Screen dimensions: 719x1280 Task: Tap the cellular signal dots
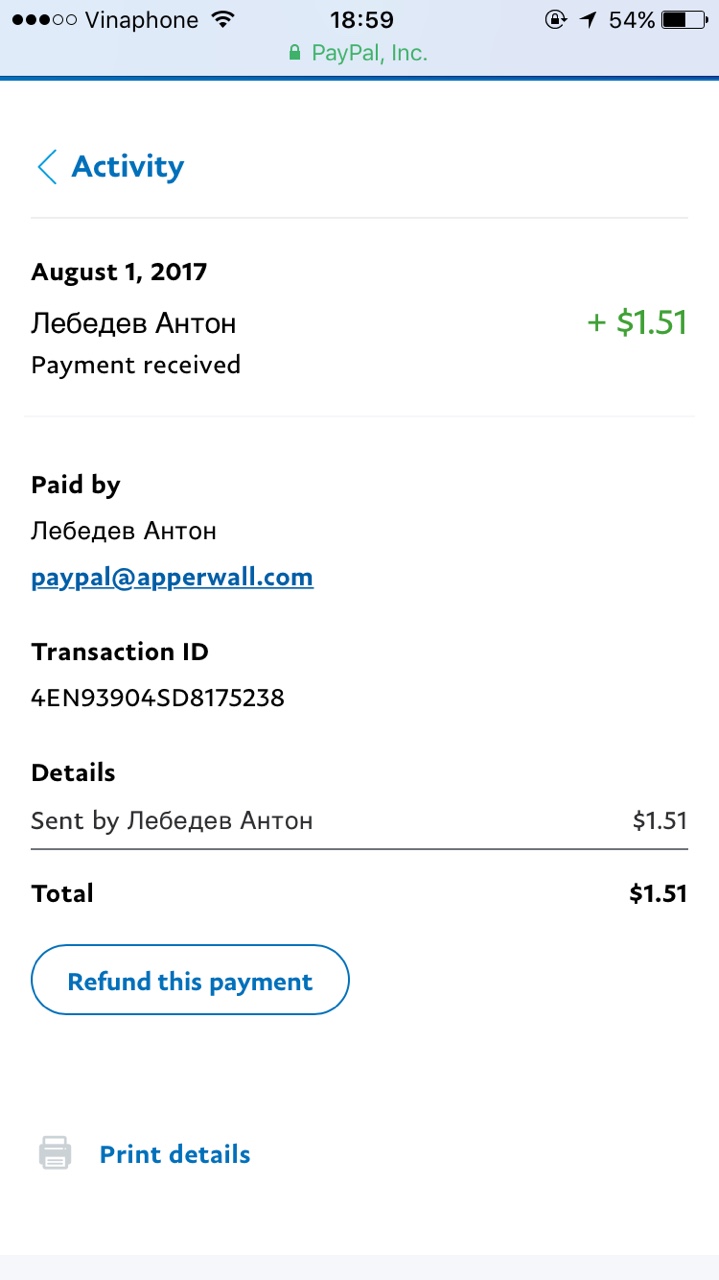pyautogui.click(x=44, y=20)
